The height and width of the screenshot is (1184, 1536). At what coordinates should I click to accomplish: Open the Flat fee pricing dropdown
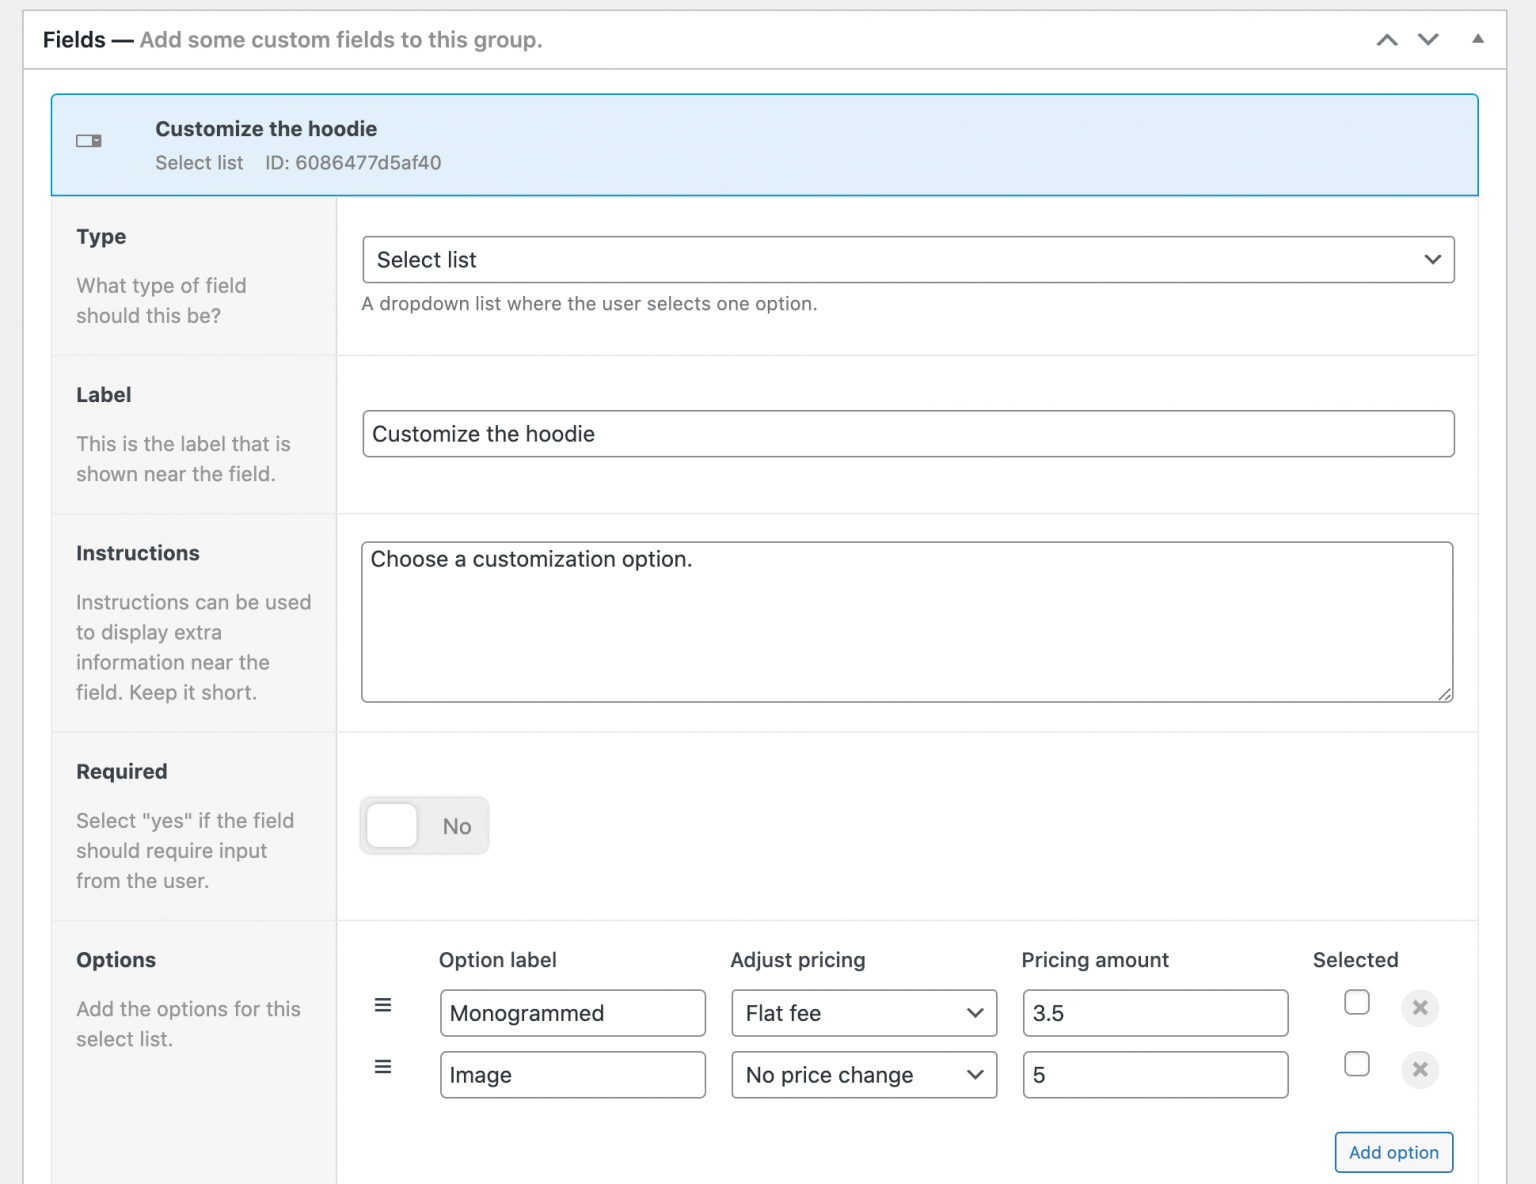(863, 1013)
